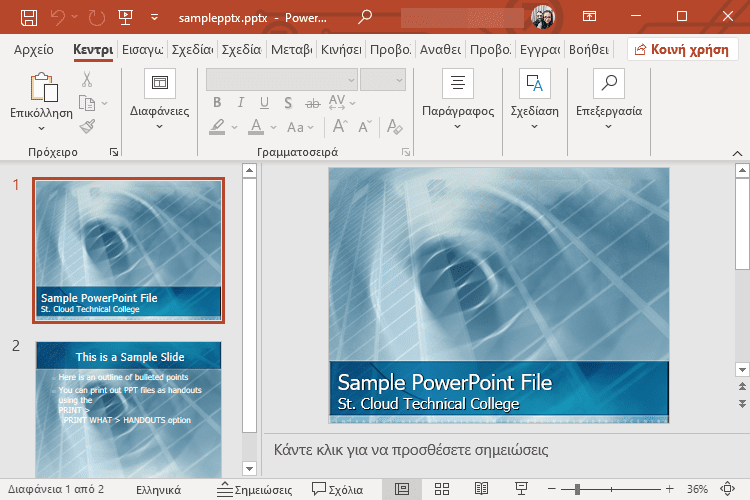Activate the Format Painter brush
Image resolution: width=750 pixels, height=500 pixels.
tap(87, 126)
